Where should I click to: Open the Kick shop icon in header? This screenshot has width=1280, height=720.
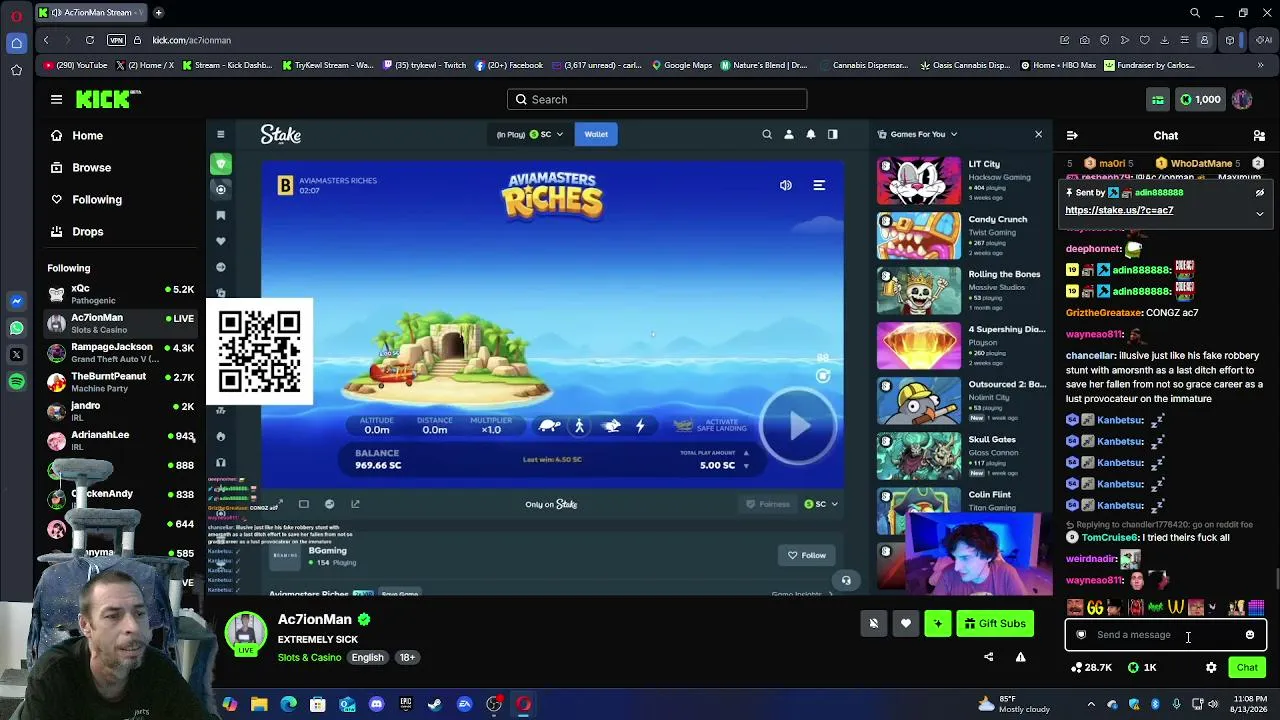click(1157, 99)
